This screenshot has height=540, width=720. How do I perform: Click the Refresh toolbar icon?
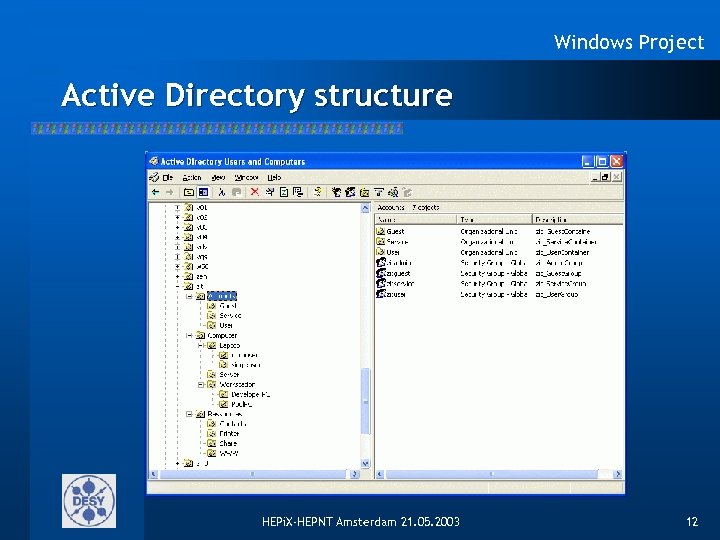pyautogui.click(x=284, y=192)
